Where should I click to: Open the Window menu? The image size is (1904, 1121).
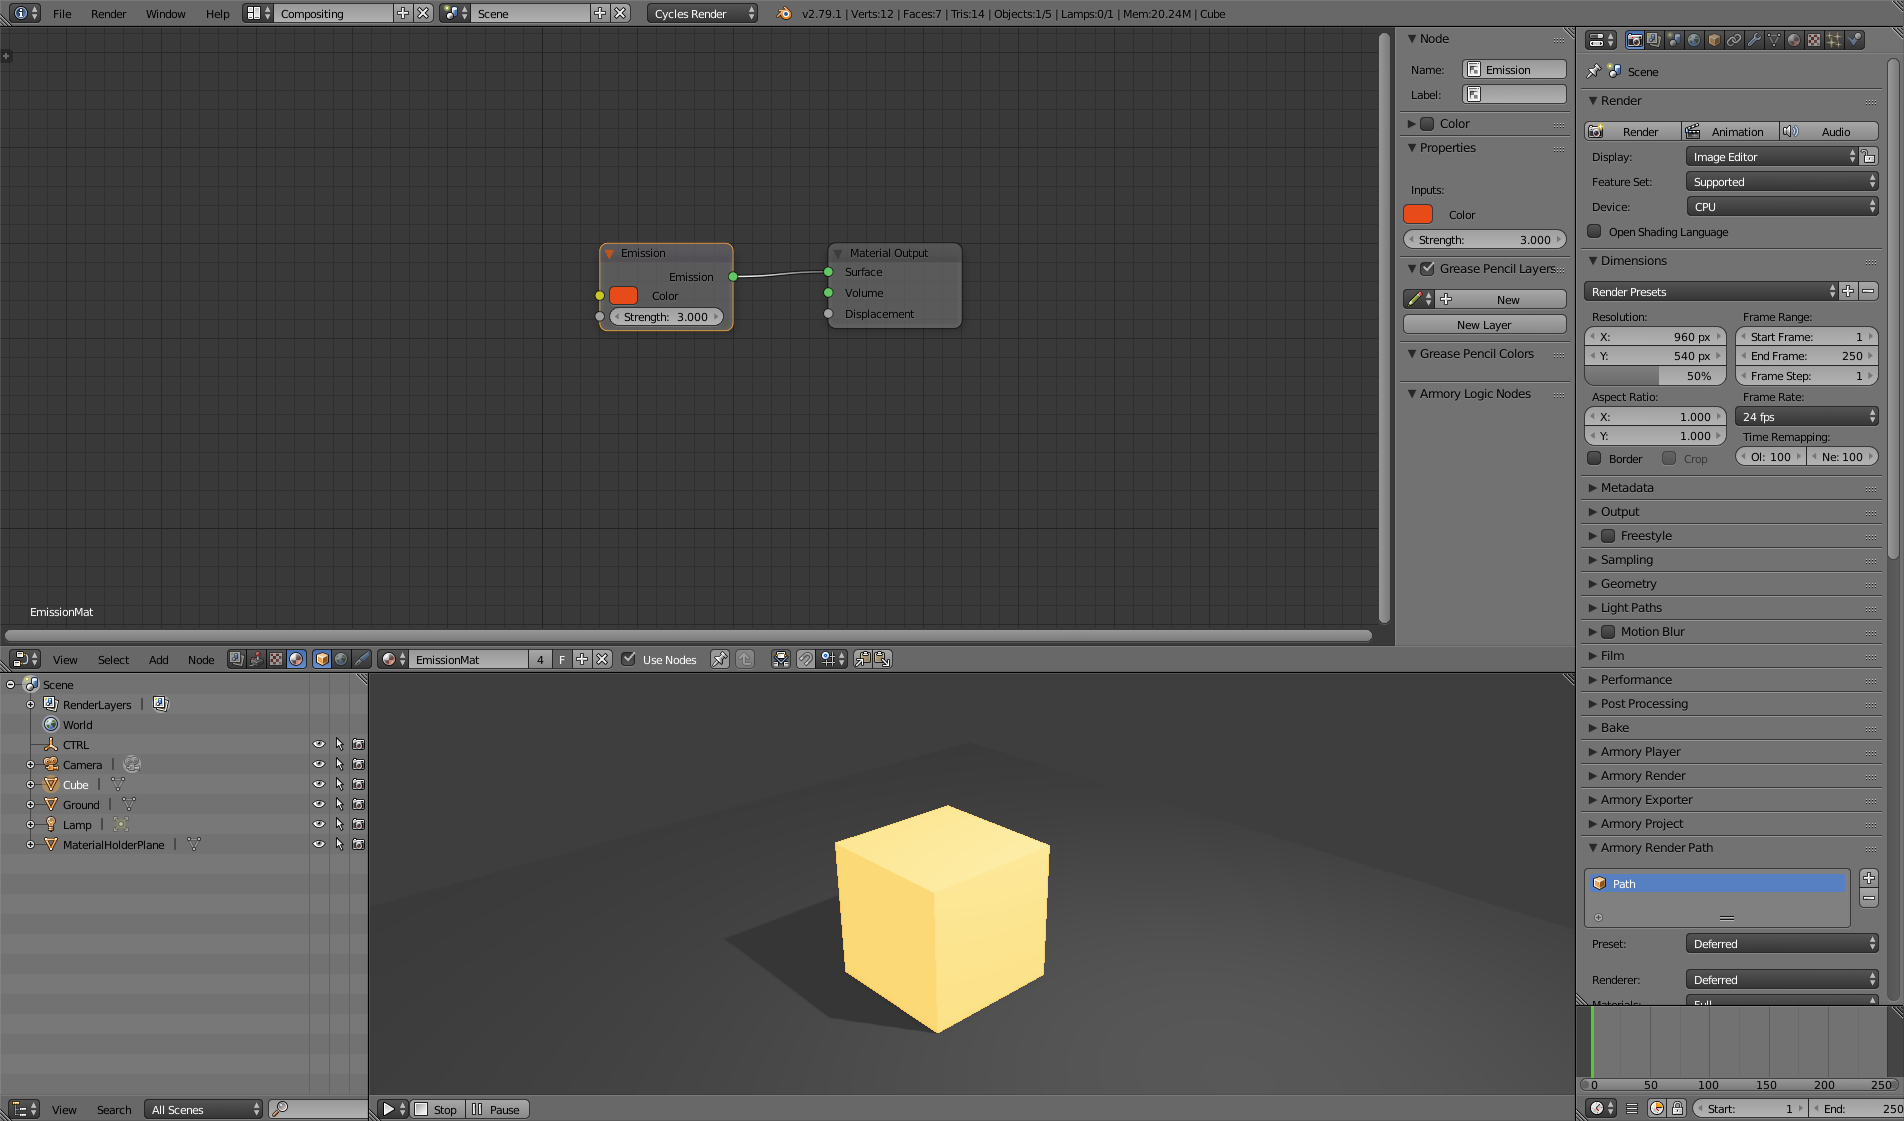click(165, 14)
